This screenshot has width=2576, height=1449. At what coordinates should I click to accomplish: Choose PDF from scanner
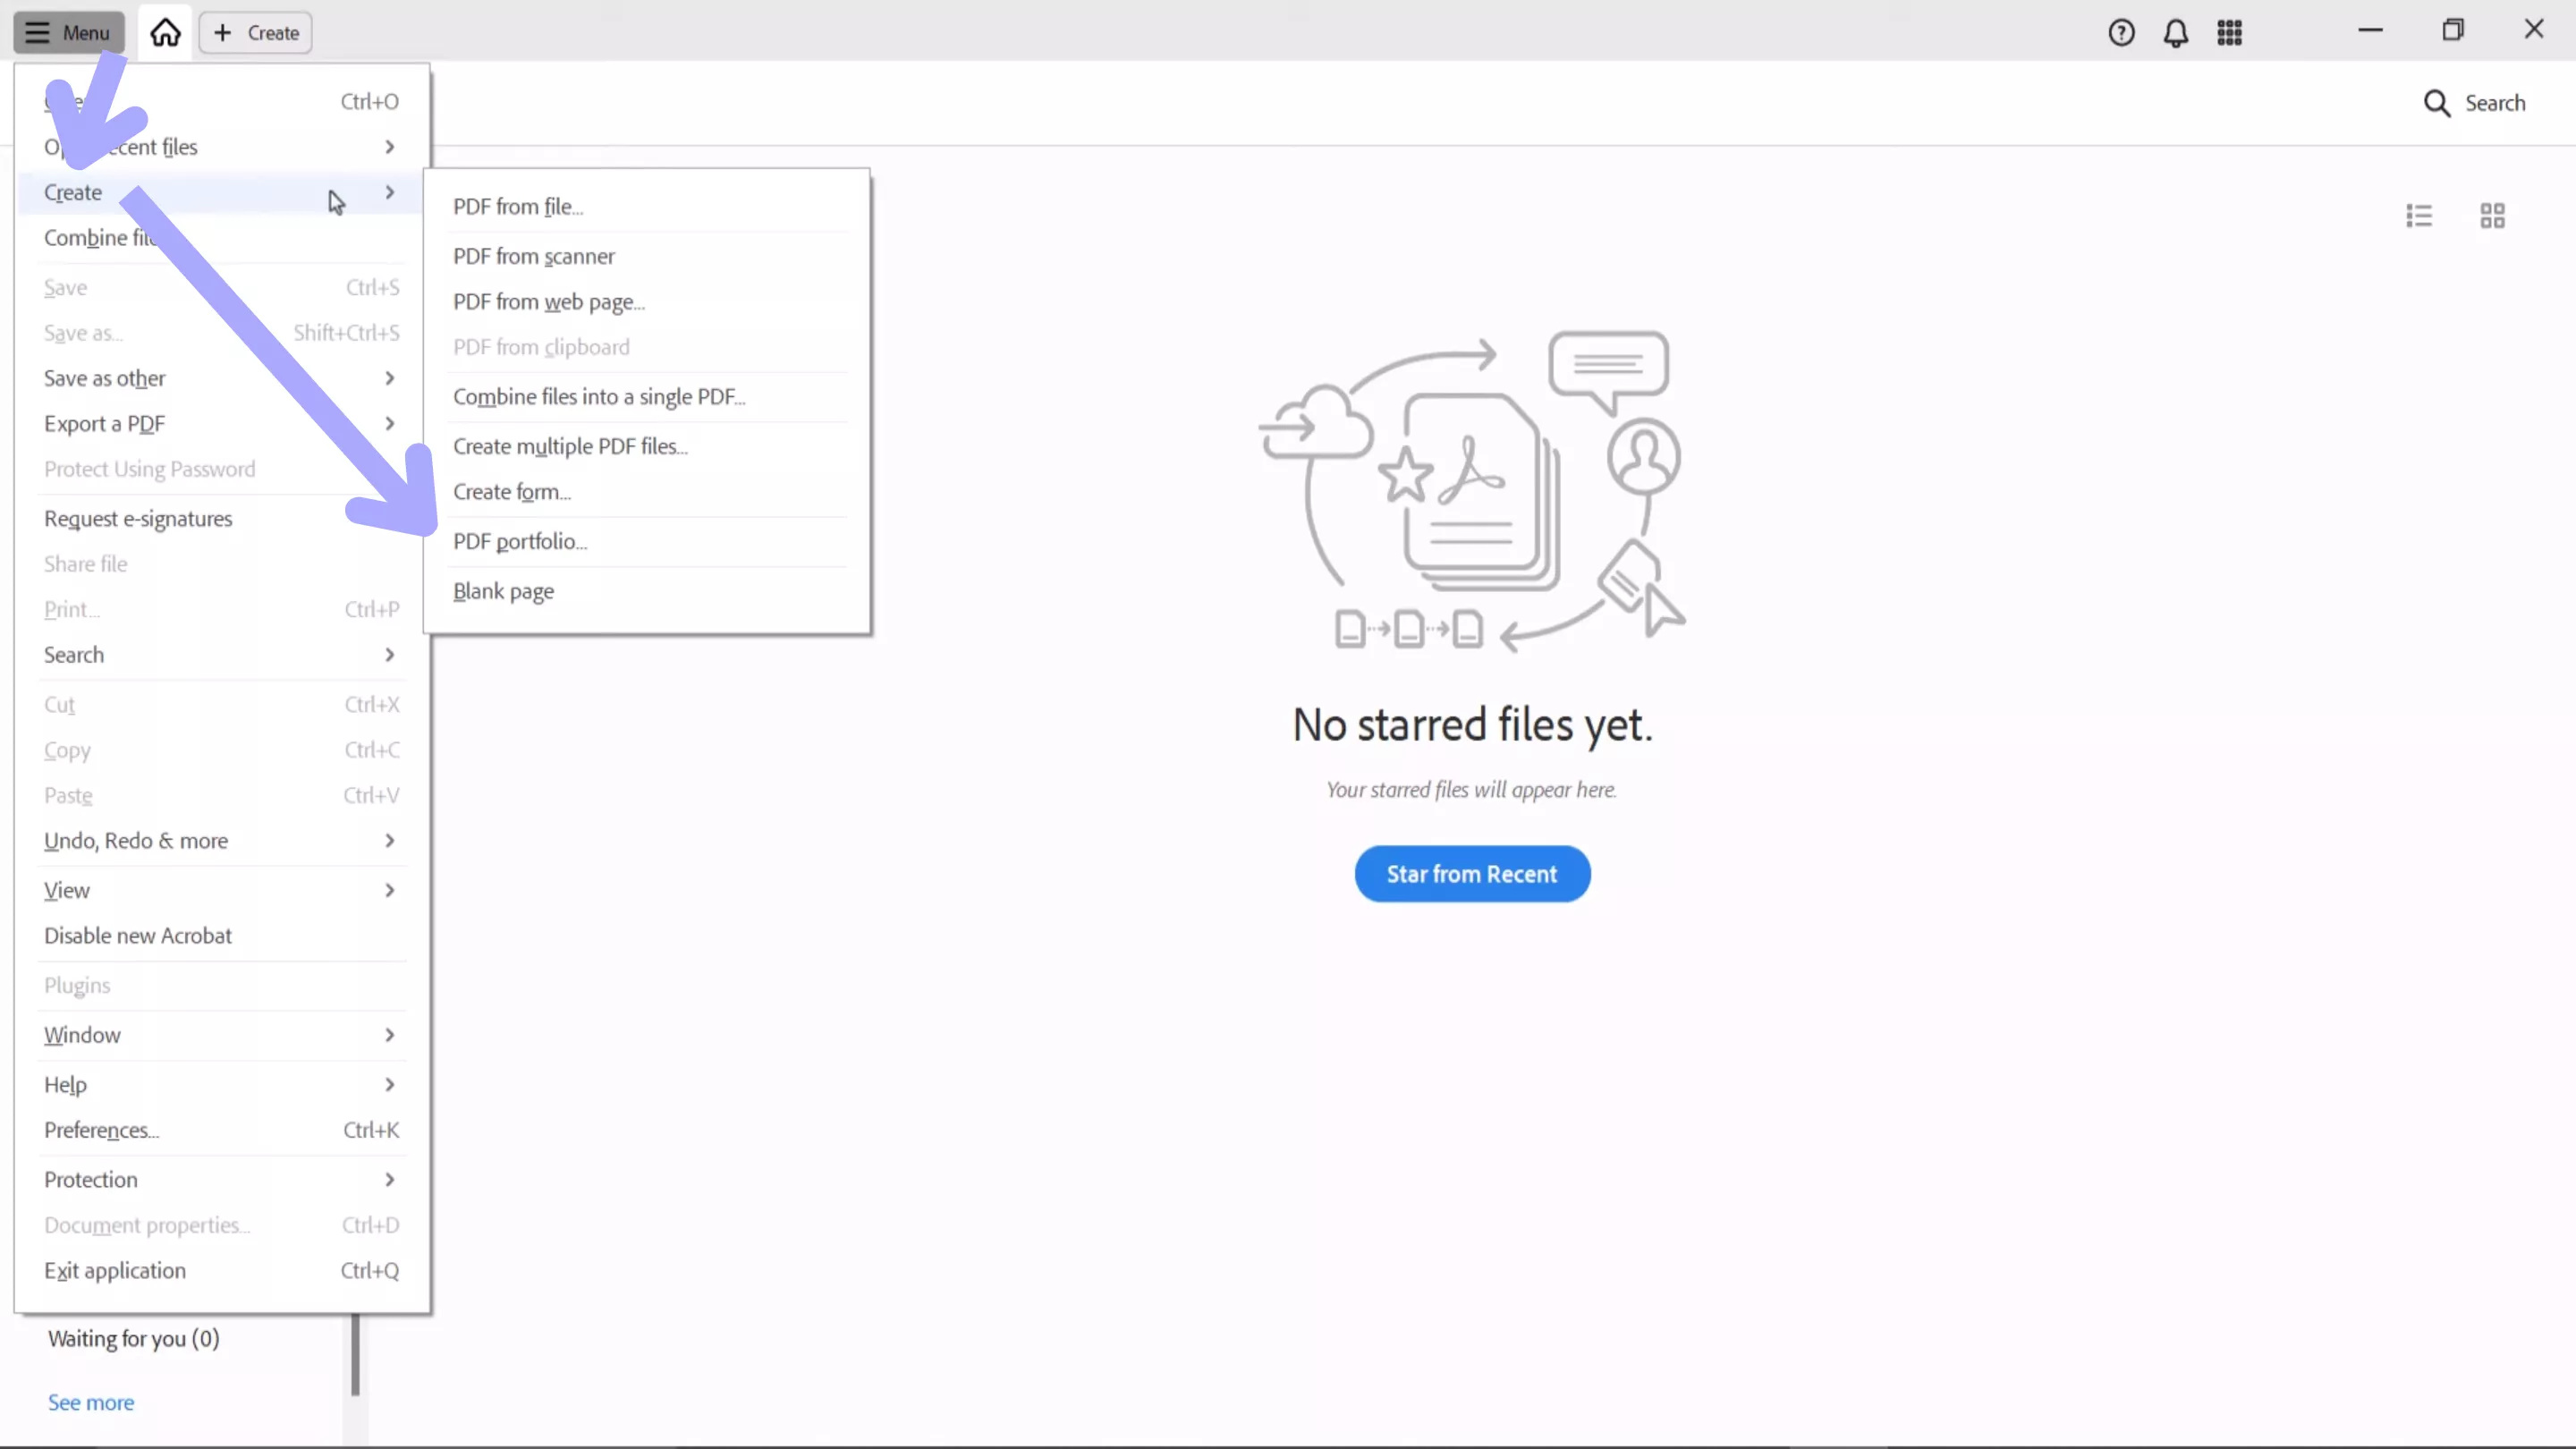pos(533,256)
